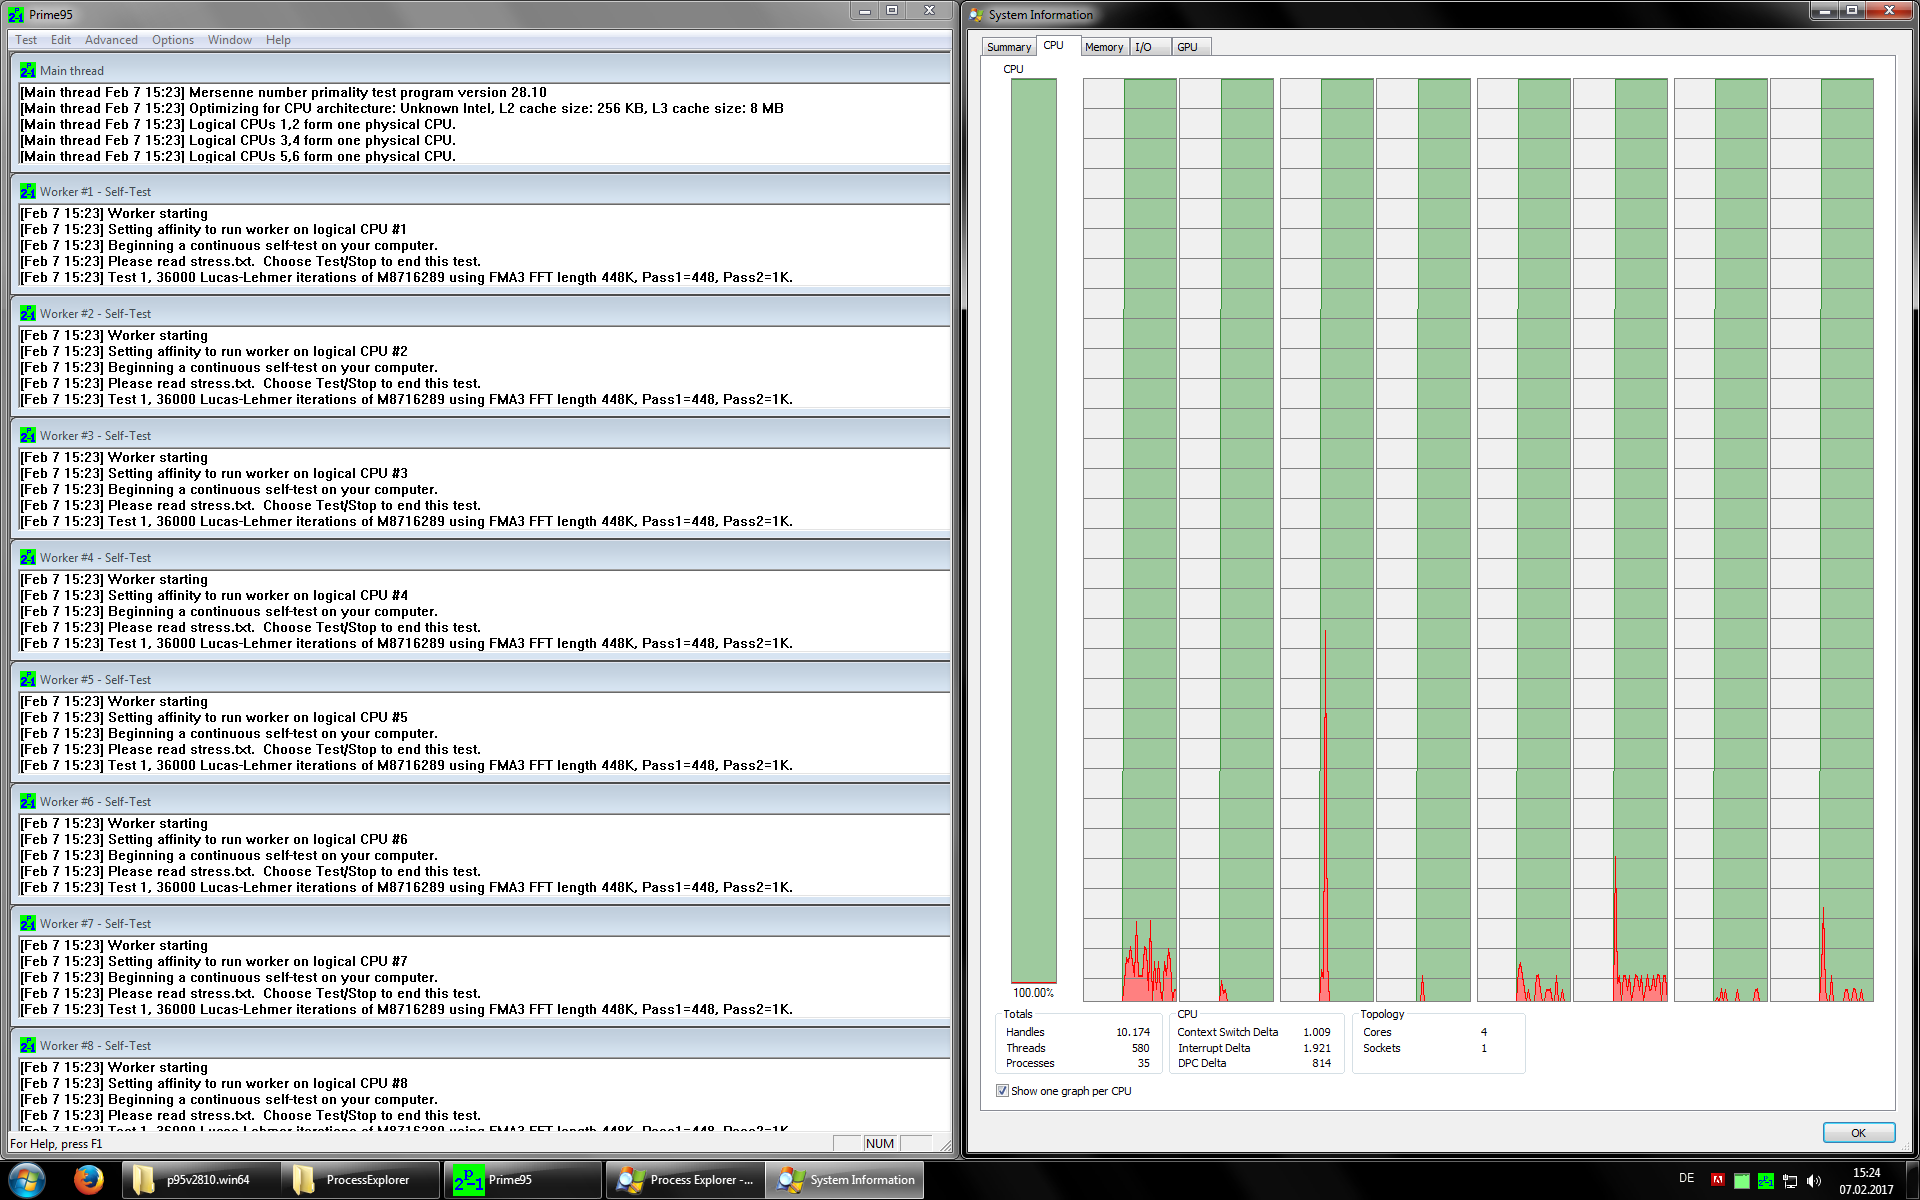Image resolution: width=1920 pixels, height=1200 pixels.
Task: Switch to Process Explorer taskbar button
Action: point(684,1180)
